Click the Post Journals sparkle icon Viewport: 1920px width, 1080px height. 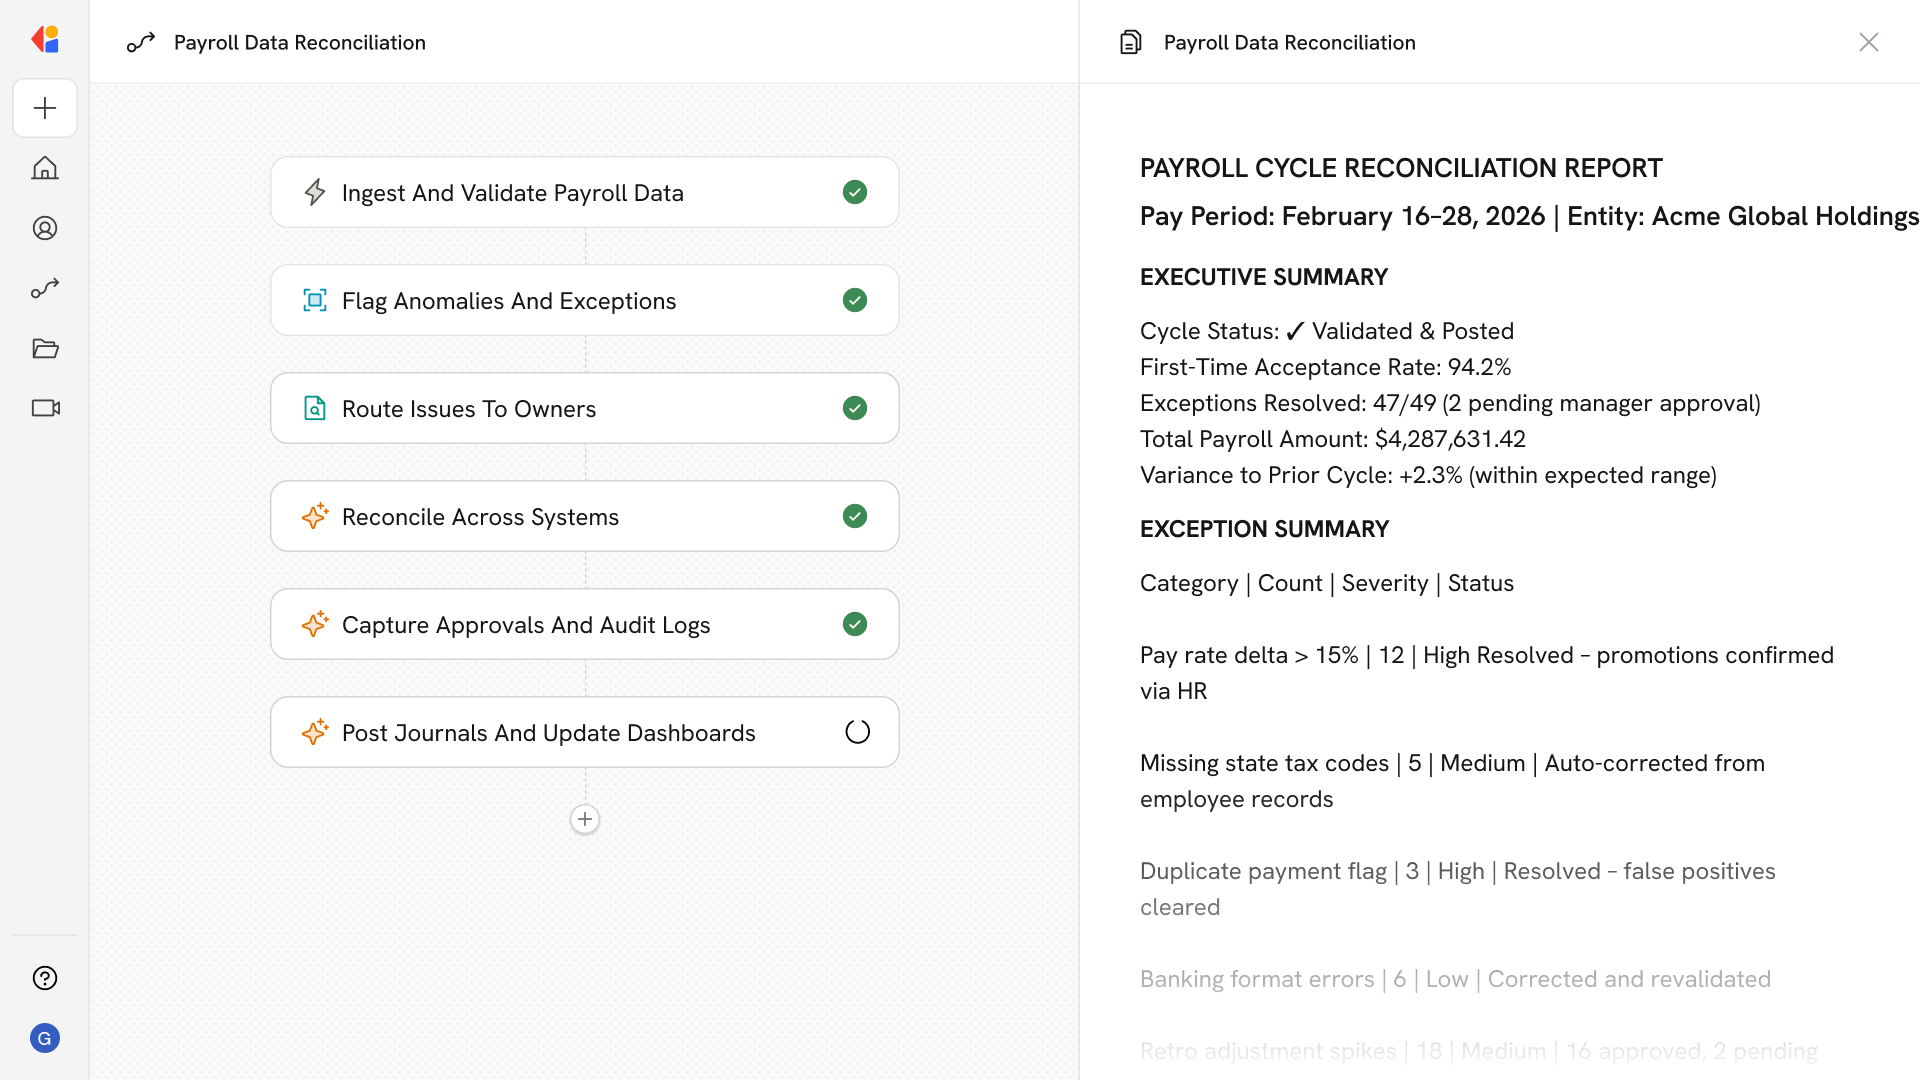315,732
